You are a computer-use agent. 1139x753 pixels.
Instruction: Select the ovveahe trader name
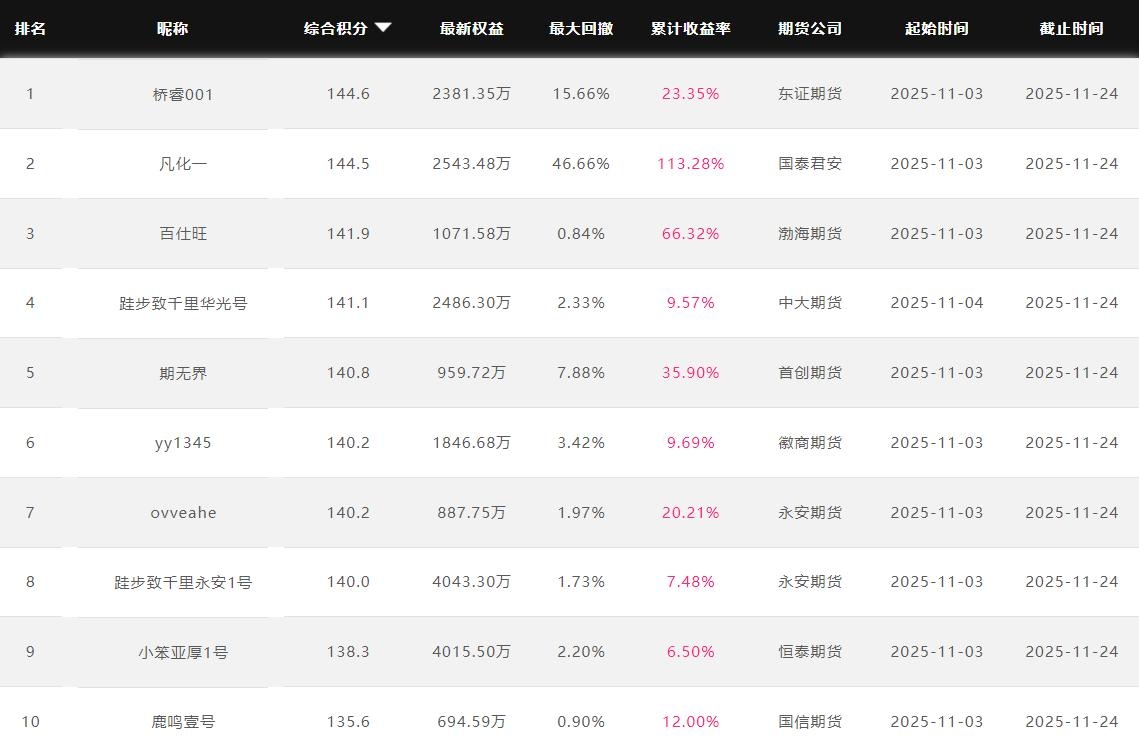[183, 513]
